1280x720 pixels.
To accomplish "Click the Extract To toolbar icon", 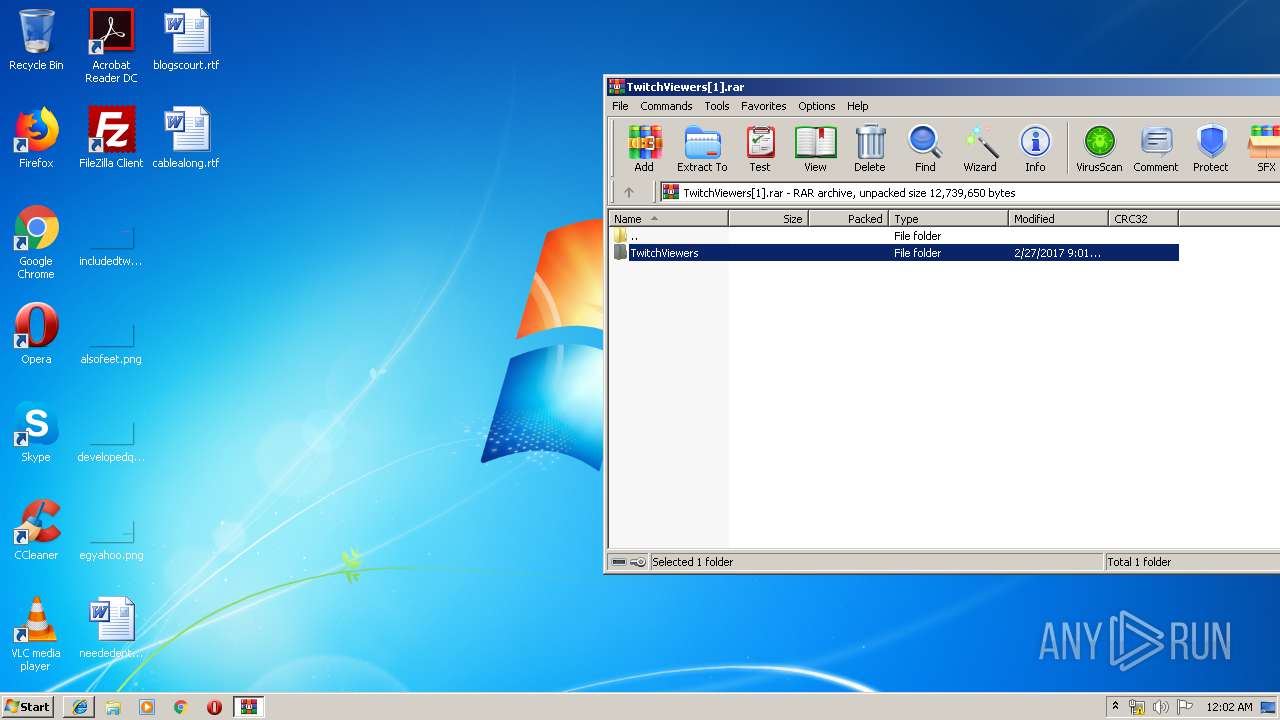I will [702, 148].
